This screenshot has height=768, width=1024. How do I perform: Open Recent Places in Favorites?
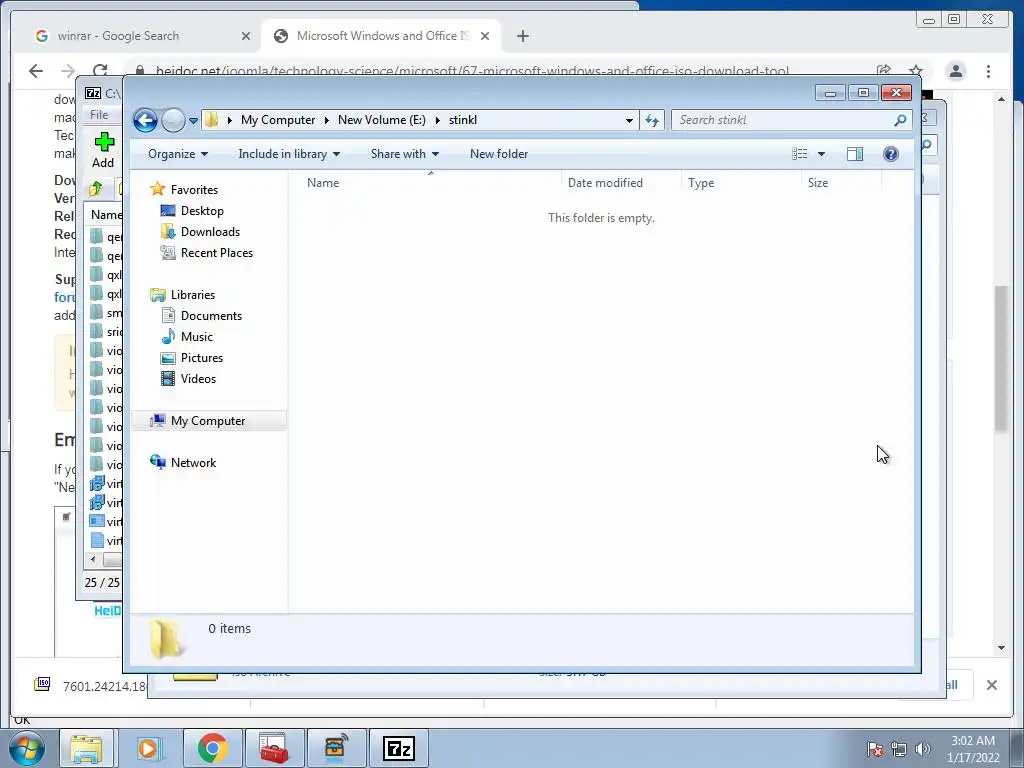coord(217,253)
